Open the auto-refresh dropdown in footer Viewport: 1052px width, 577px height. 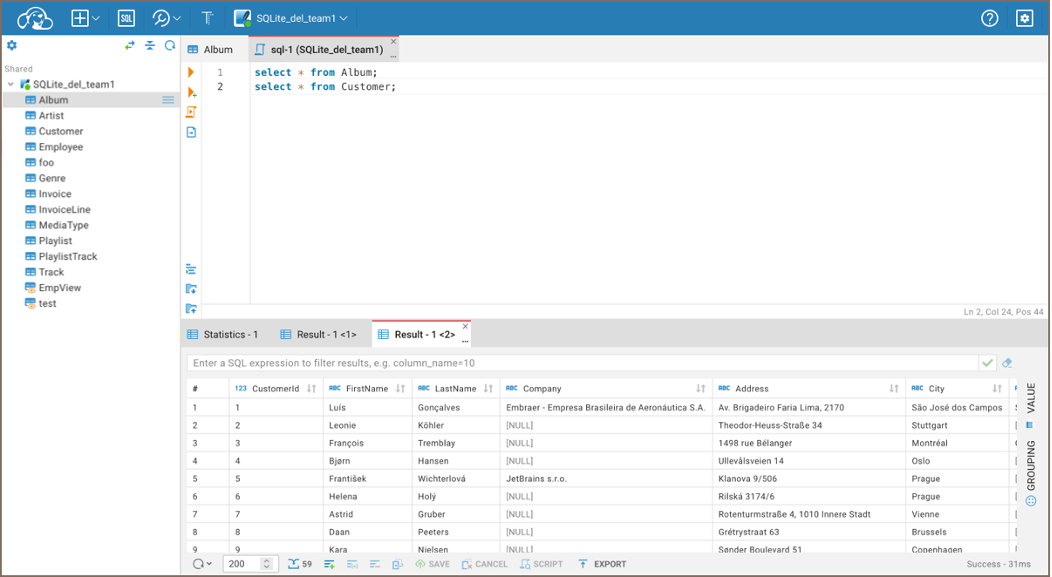point(202,564)
